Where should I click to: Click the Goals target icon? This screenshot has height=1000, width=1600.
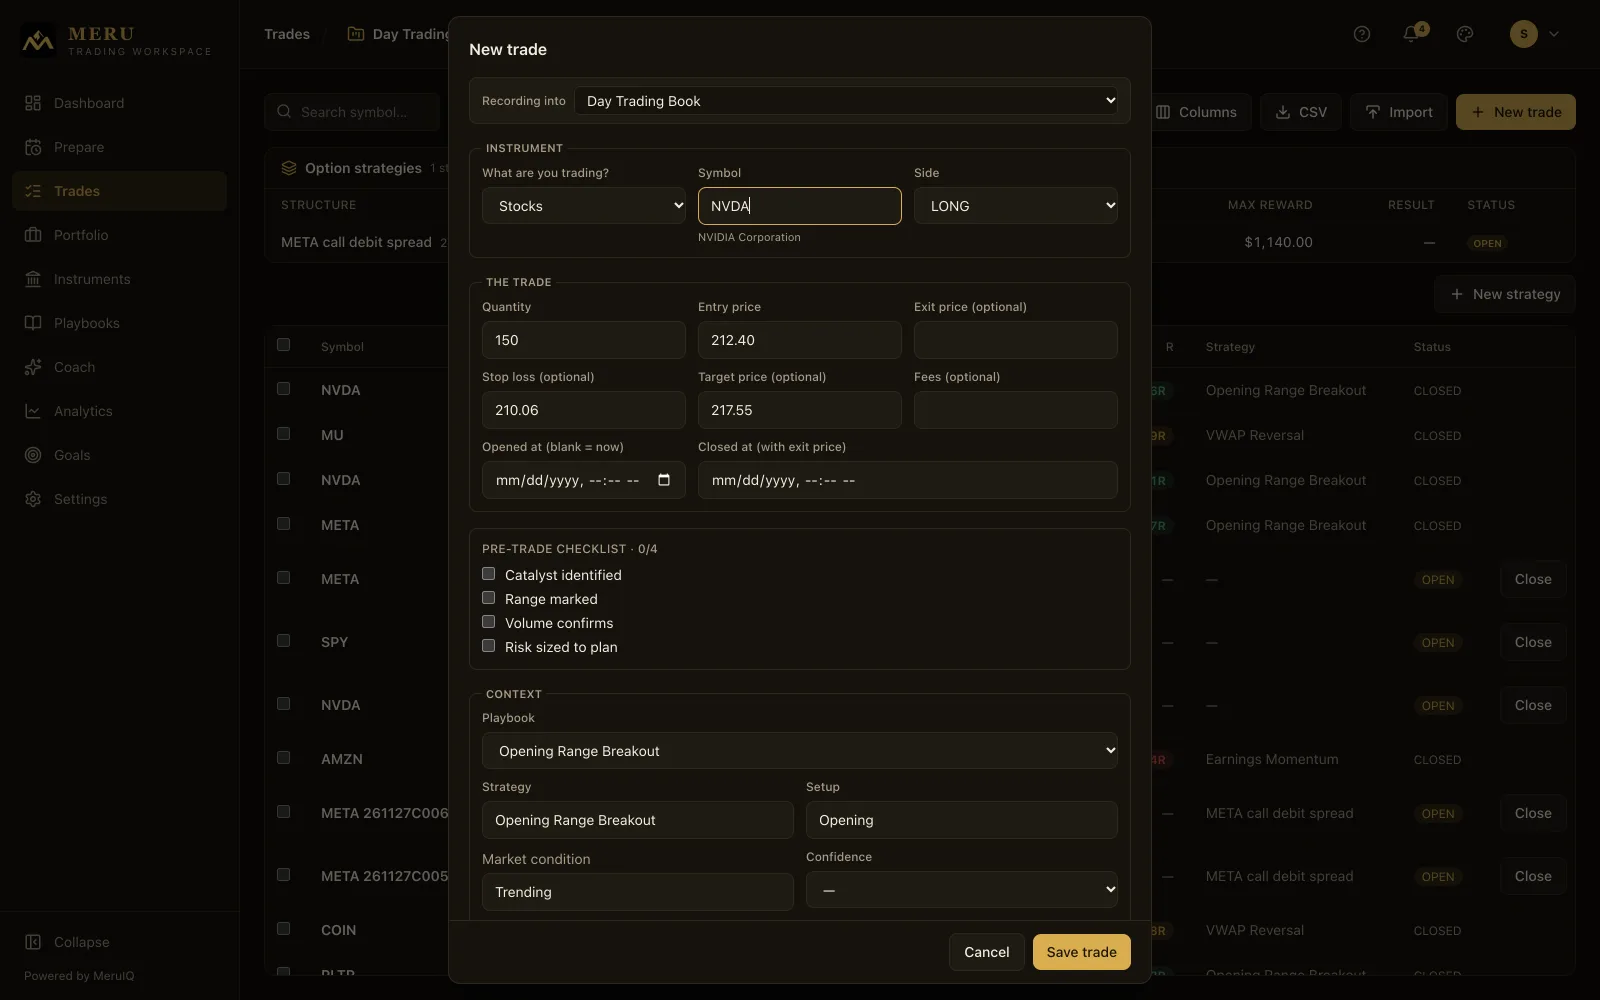click(33, 455)
